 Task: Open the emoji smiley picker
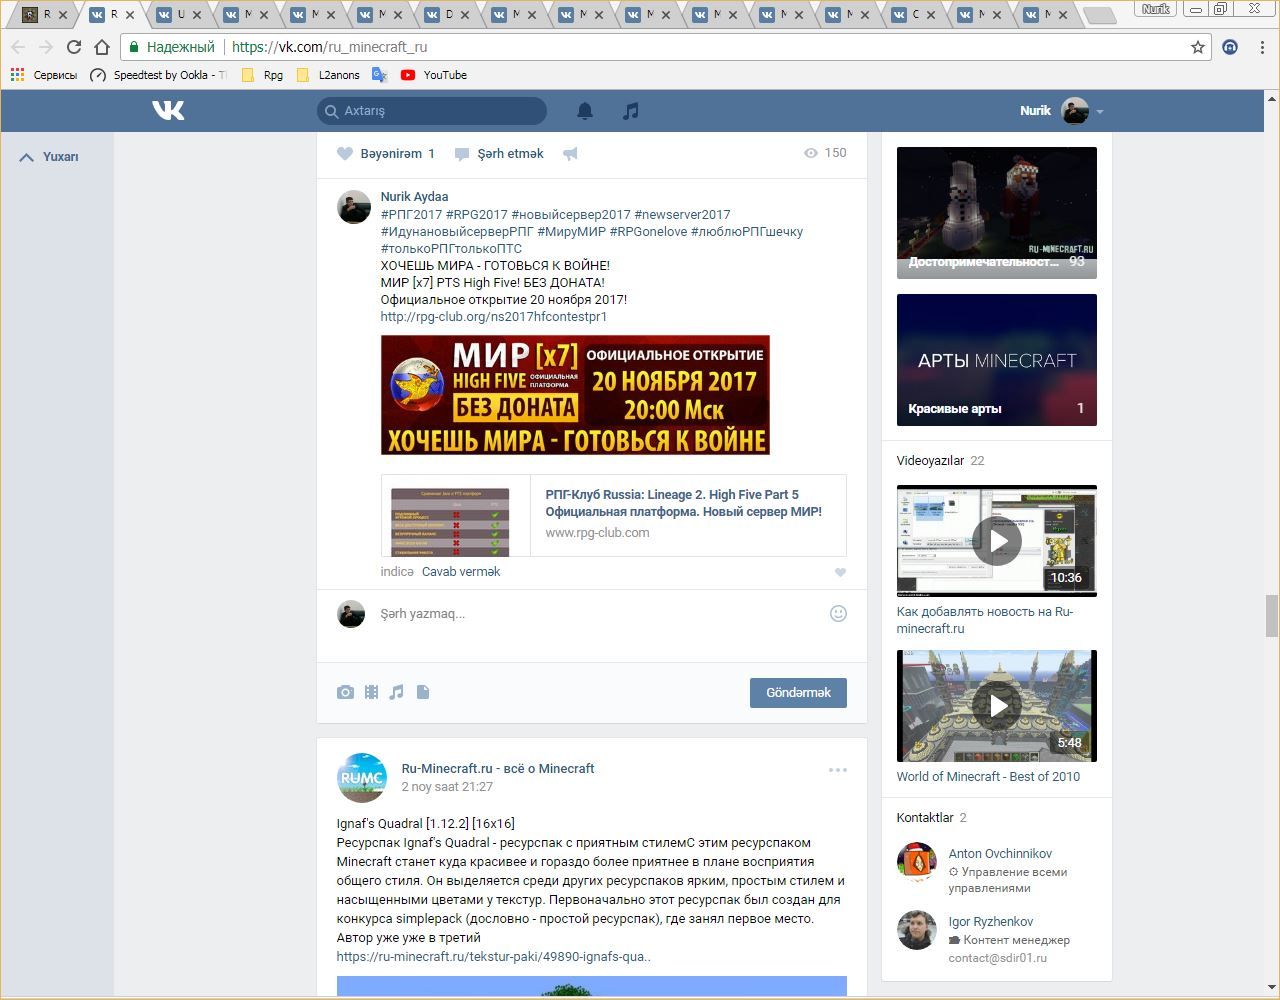[x=839, y=614]
